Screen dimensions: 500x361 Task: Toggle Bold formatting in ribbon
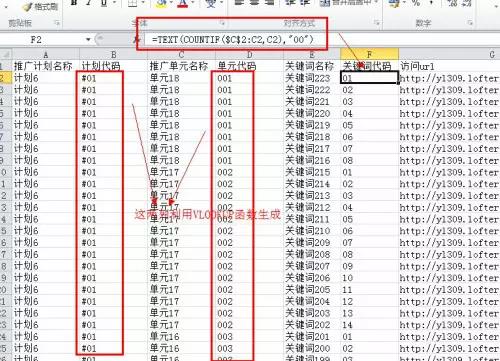click(74, 3)
